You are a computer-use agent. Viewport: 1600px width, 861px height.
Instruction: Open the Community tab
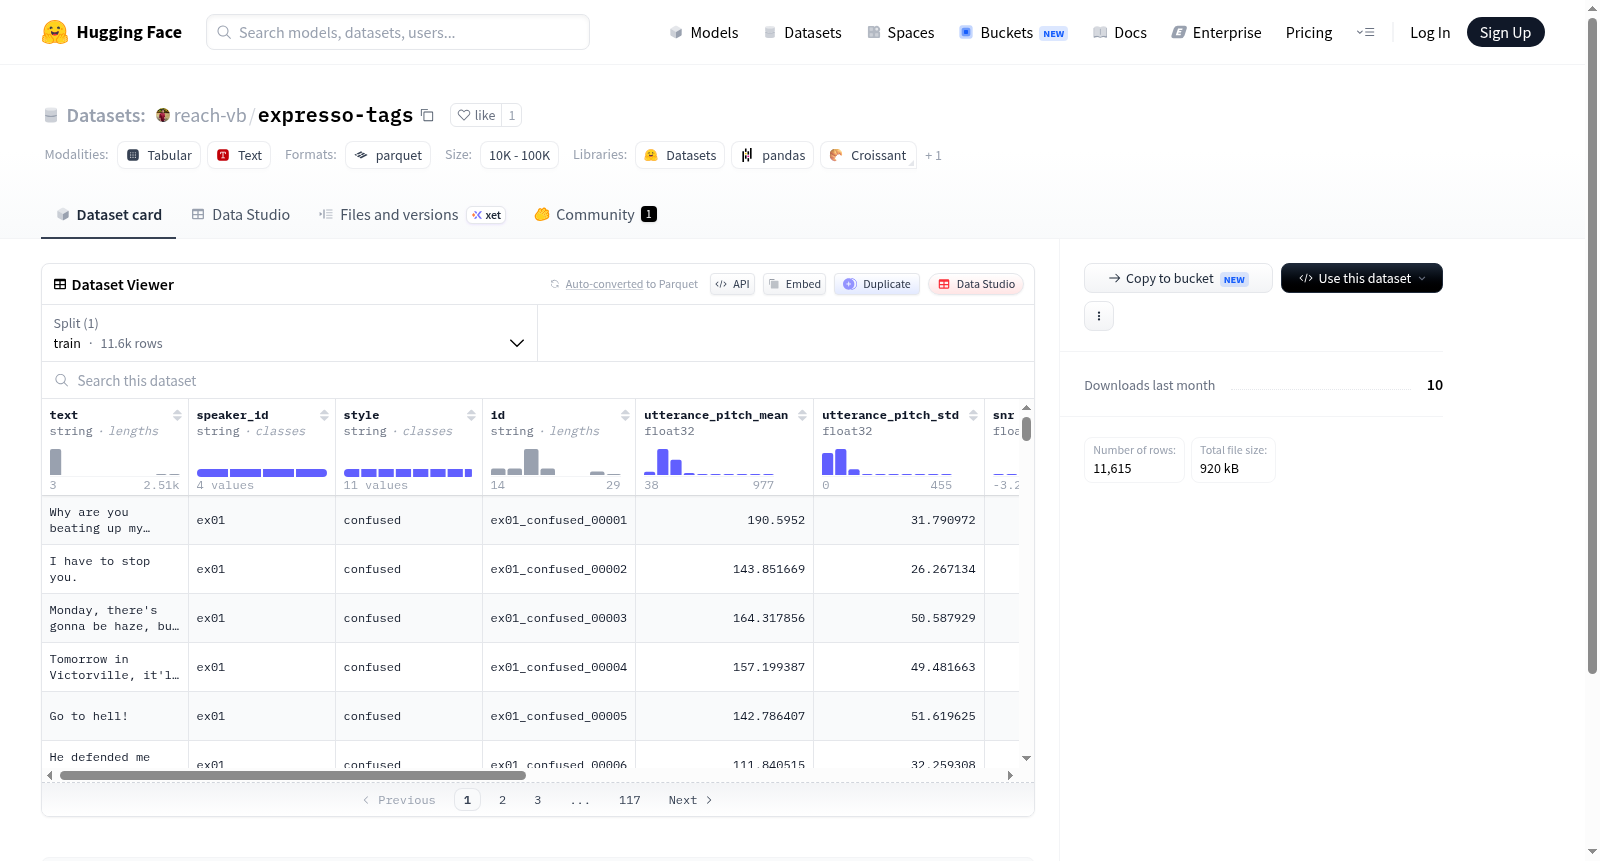[x=595, y=214]
